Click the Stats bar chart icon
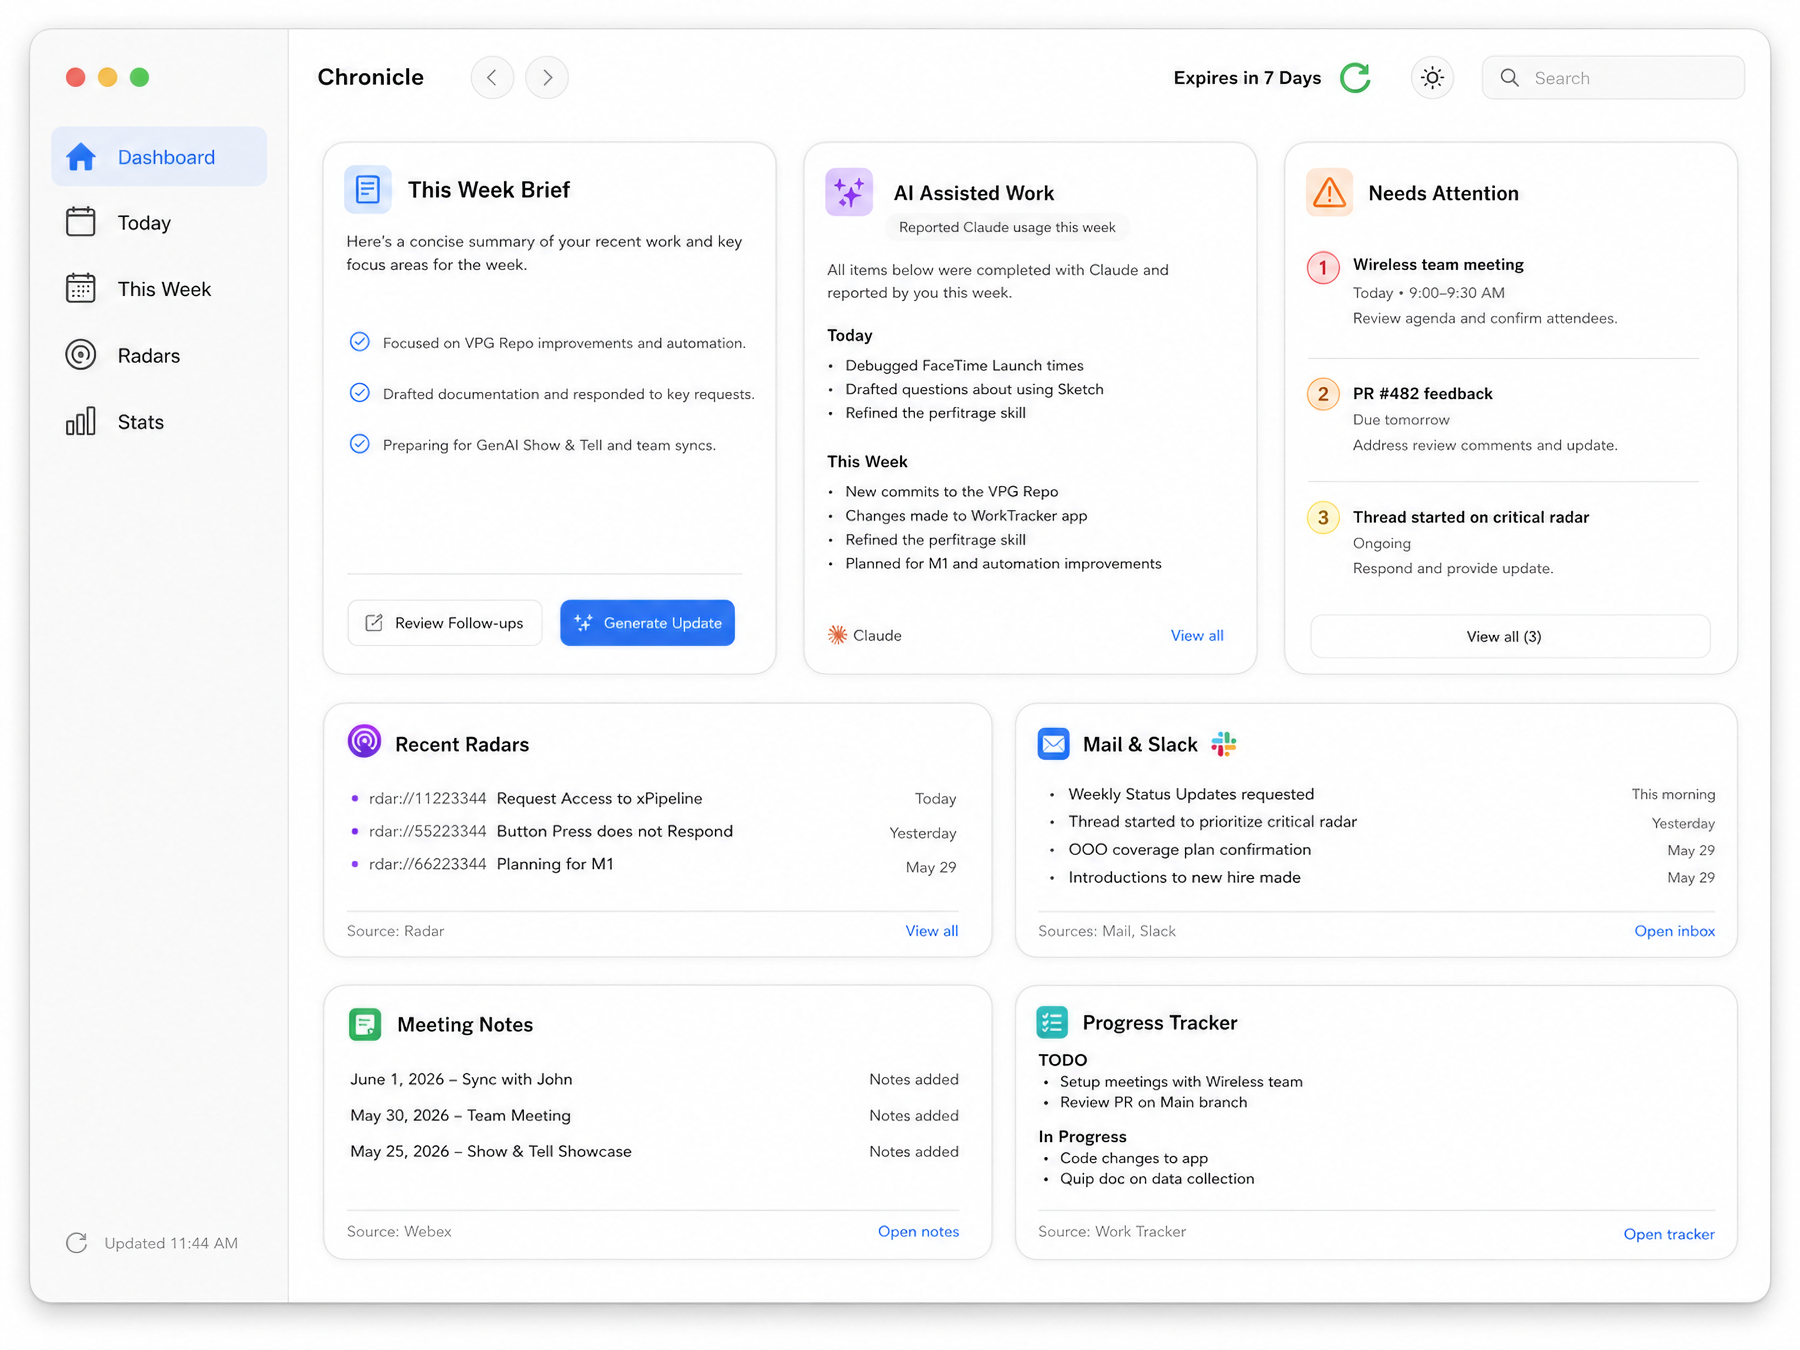Screen dimensions: 1800x1350 pos(81,421)
